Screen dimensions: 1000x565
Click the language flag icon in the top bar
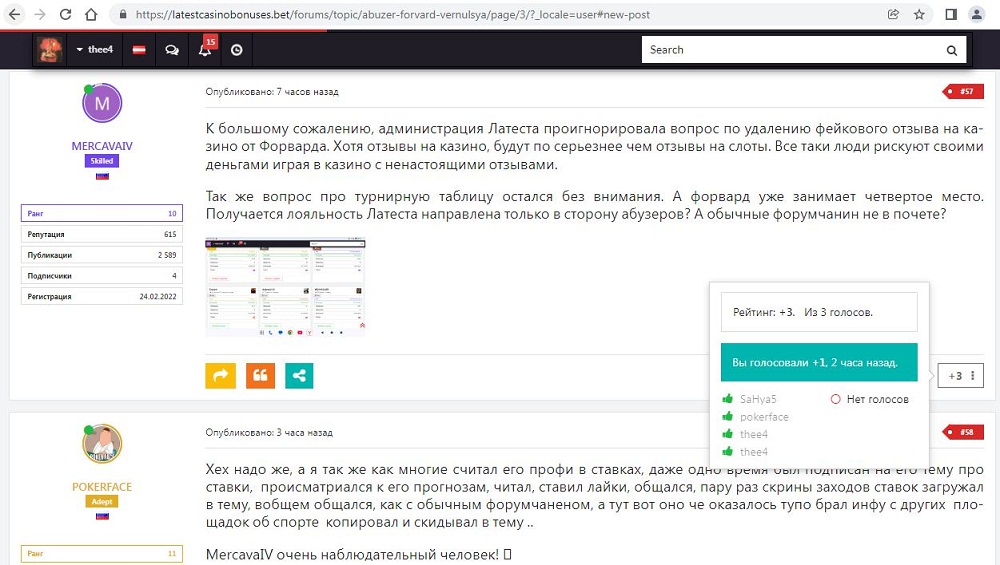(139, 50)
